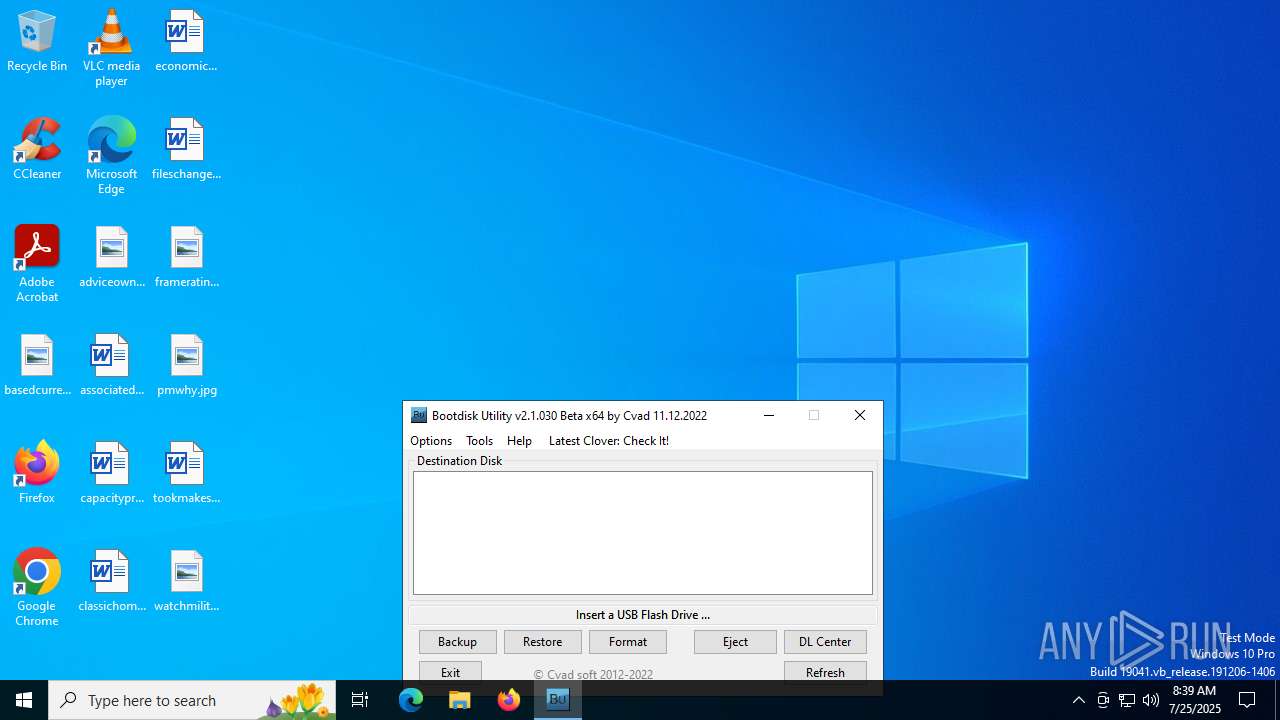The height and width of the screenshot is (720, 1280).
Task: Open the DL Center
Action: (x=825, y=642)
